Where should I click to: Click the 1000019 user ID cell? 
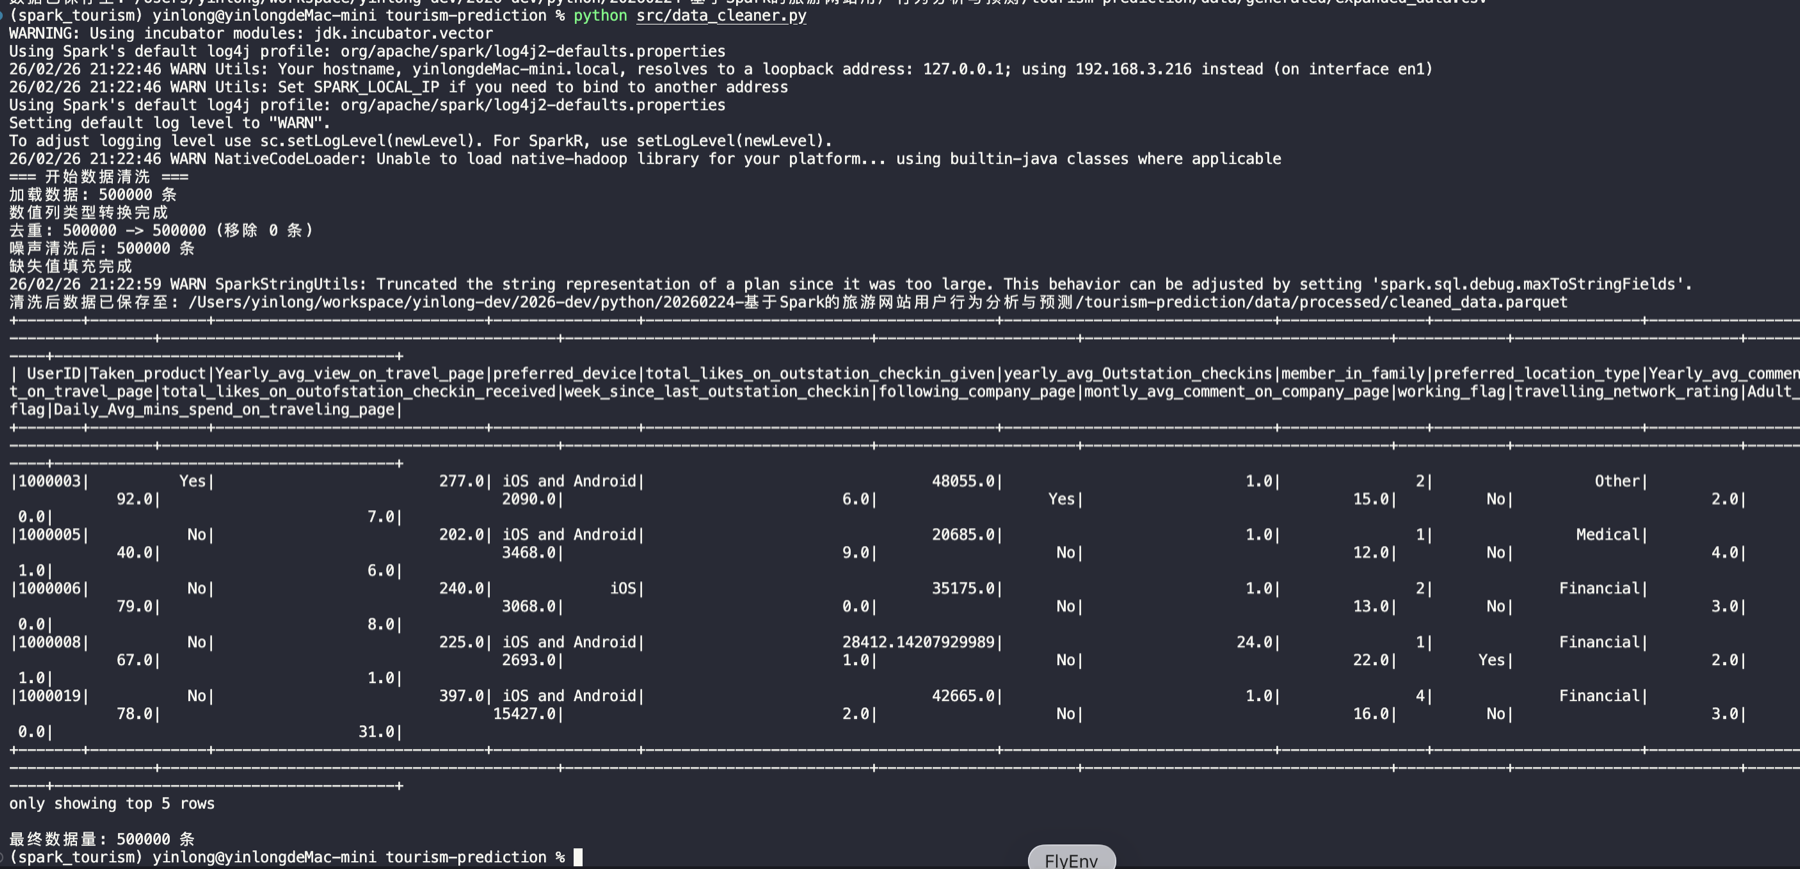tap(49, 696)
